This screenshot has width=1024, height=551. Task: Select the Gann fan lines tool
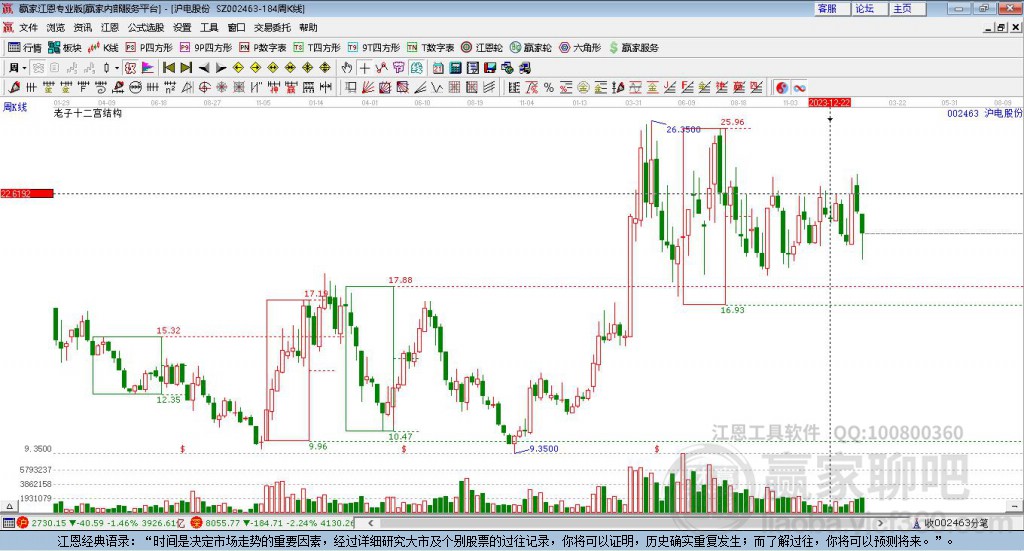coord(368,87)
